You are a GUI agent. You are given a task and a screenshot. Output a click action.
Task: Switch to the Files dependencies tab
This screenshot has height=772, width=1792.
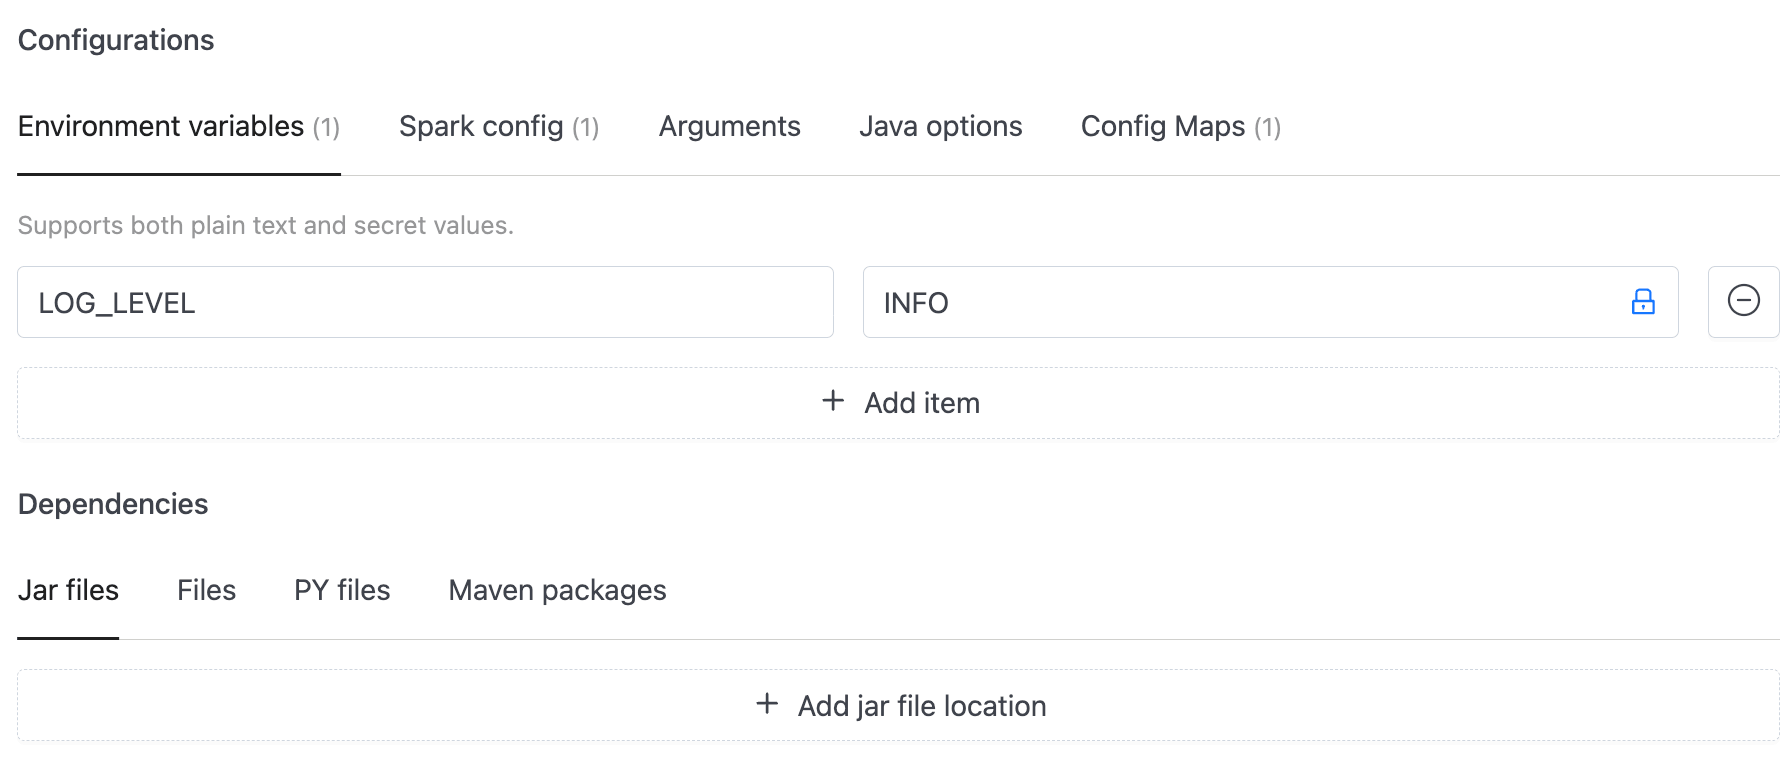coord(206,591)
